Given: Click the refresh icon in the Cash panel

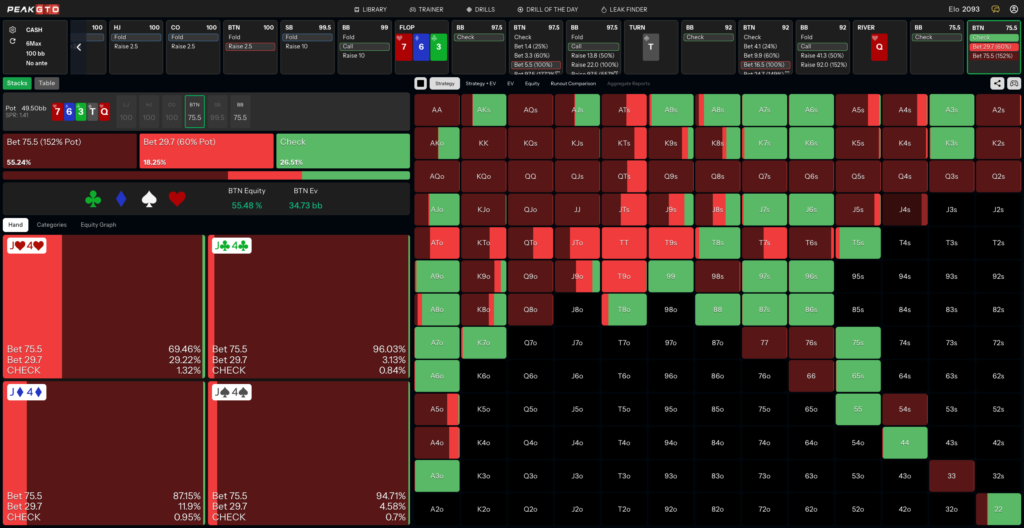Looking at the screenshot, I should [x=12, y=41].
